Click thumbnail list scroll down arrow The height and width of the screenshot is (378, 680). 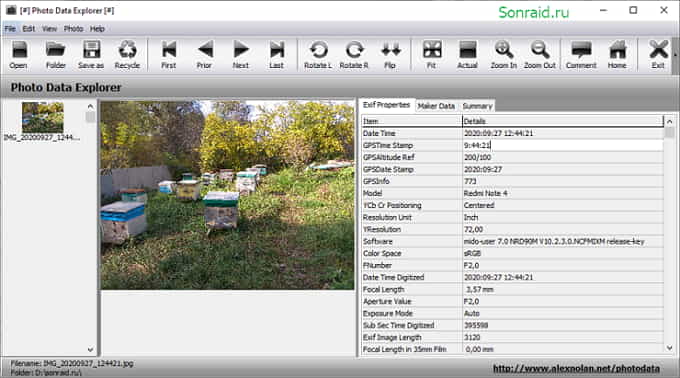[x=90, y=349]
